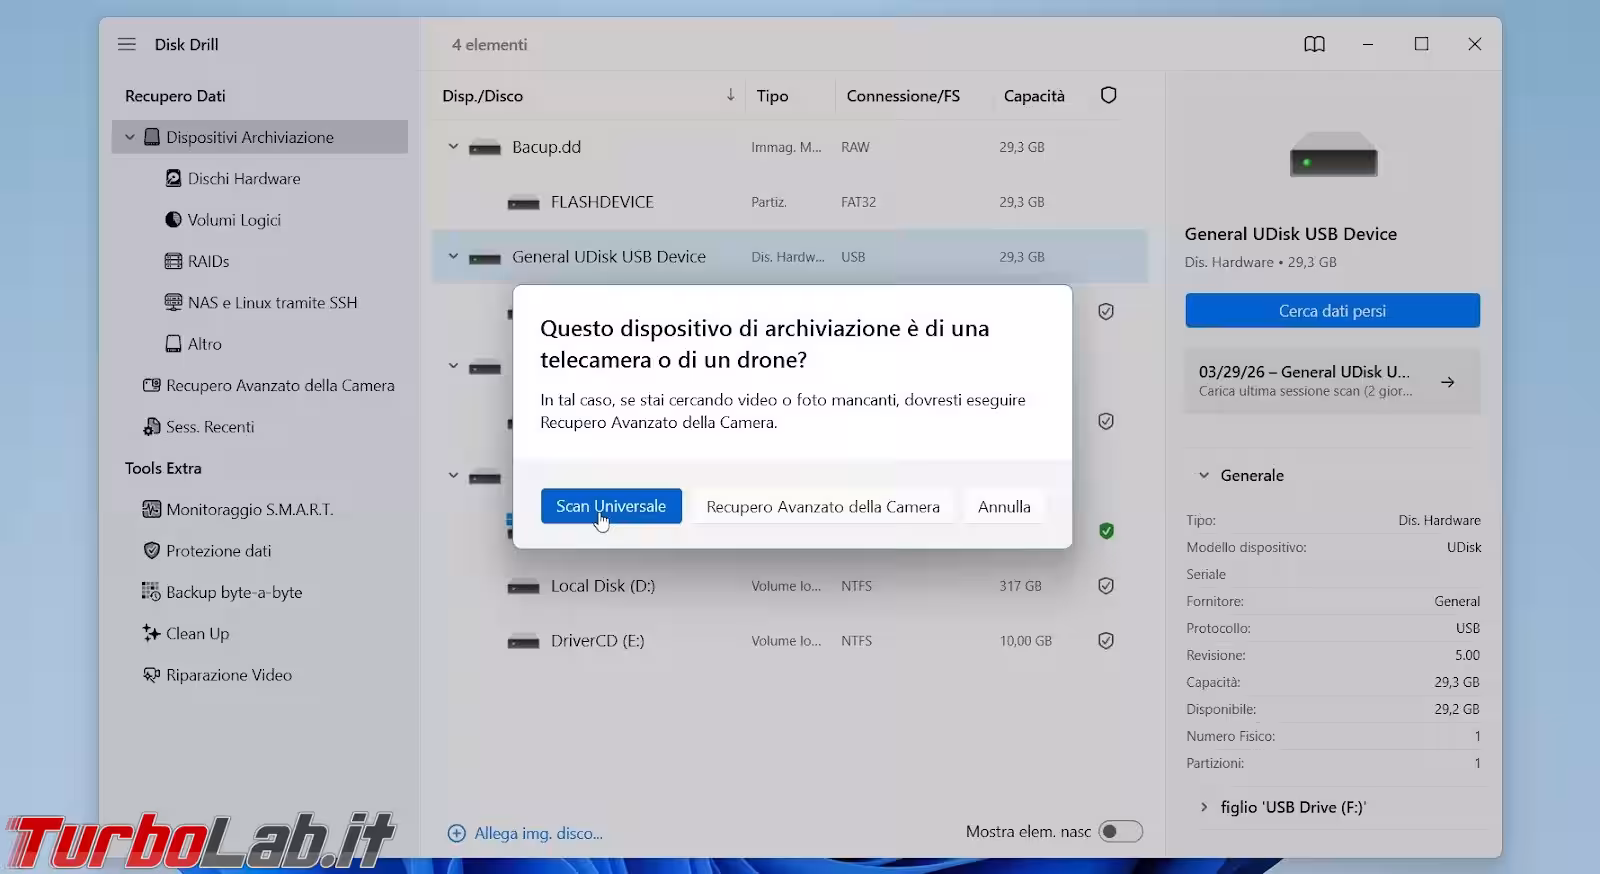Click the green protection shield in the device list

tap(1106, 531)
